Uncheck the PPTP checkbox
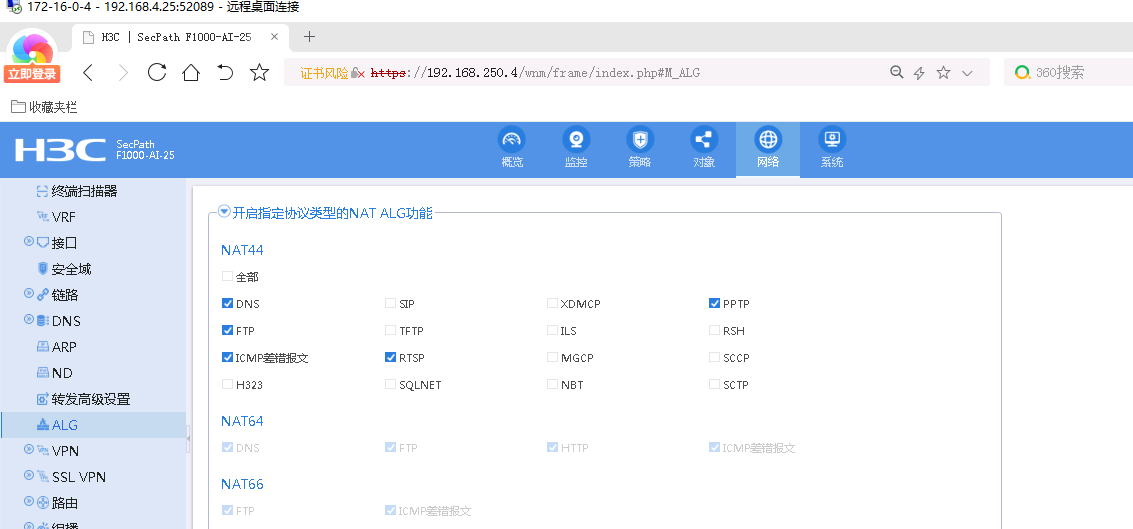1133x529 pixels. tap(715, 304)
